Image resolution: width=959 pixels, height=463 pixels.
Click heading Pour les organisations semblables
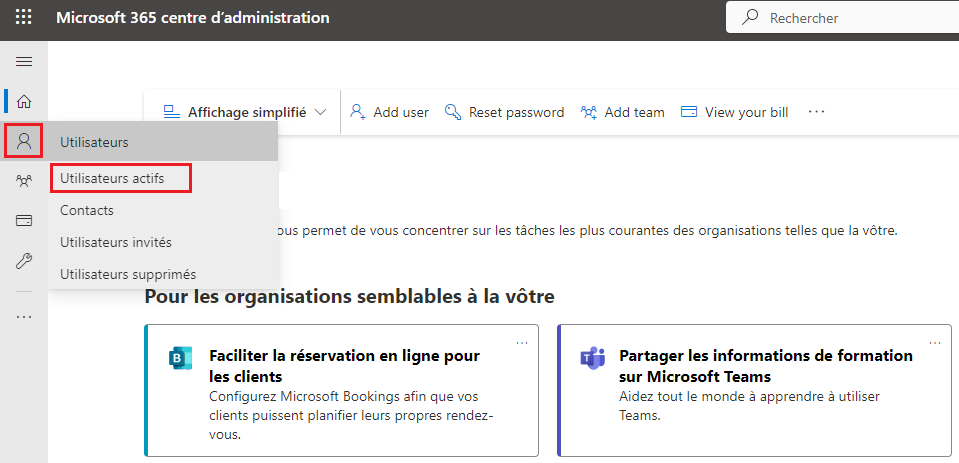(x=349, y=297)
